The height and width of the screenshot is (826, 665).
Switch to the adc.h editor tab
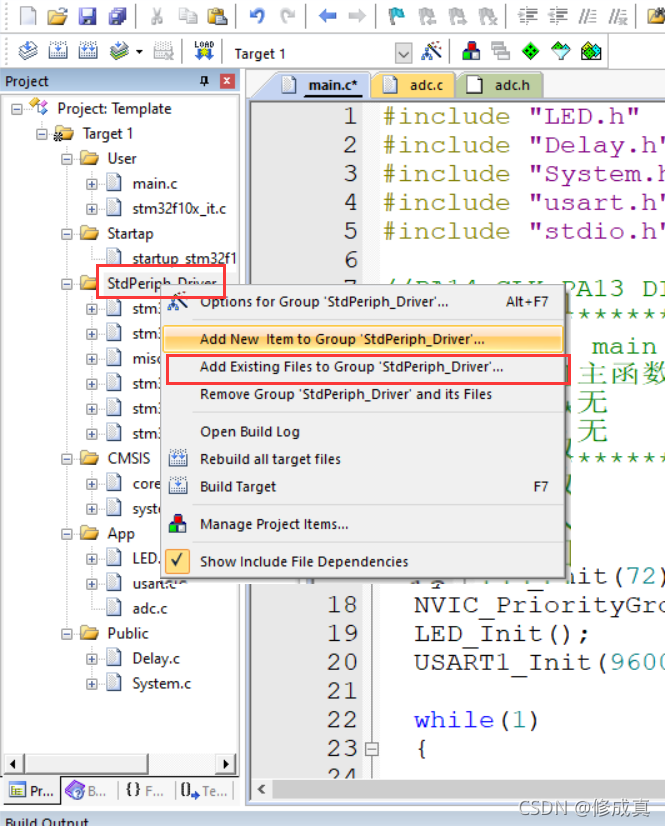pyautogui.click(x=500, y=85)
